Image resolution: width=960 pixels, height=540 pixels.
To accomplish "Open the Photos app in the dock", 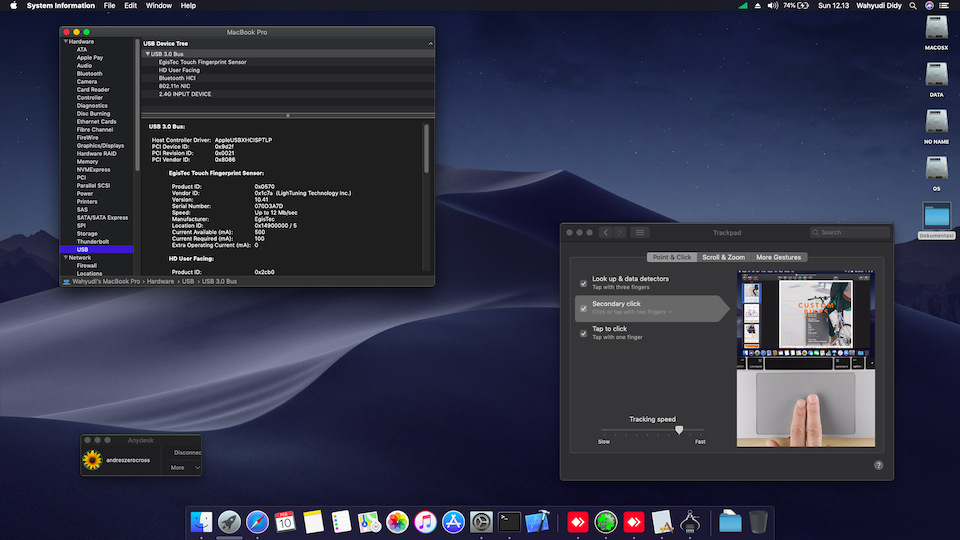I will (x=397, y=522).
